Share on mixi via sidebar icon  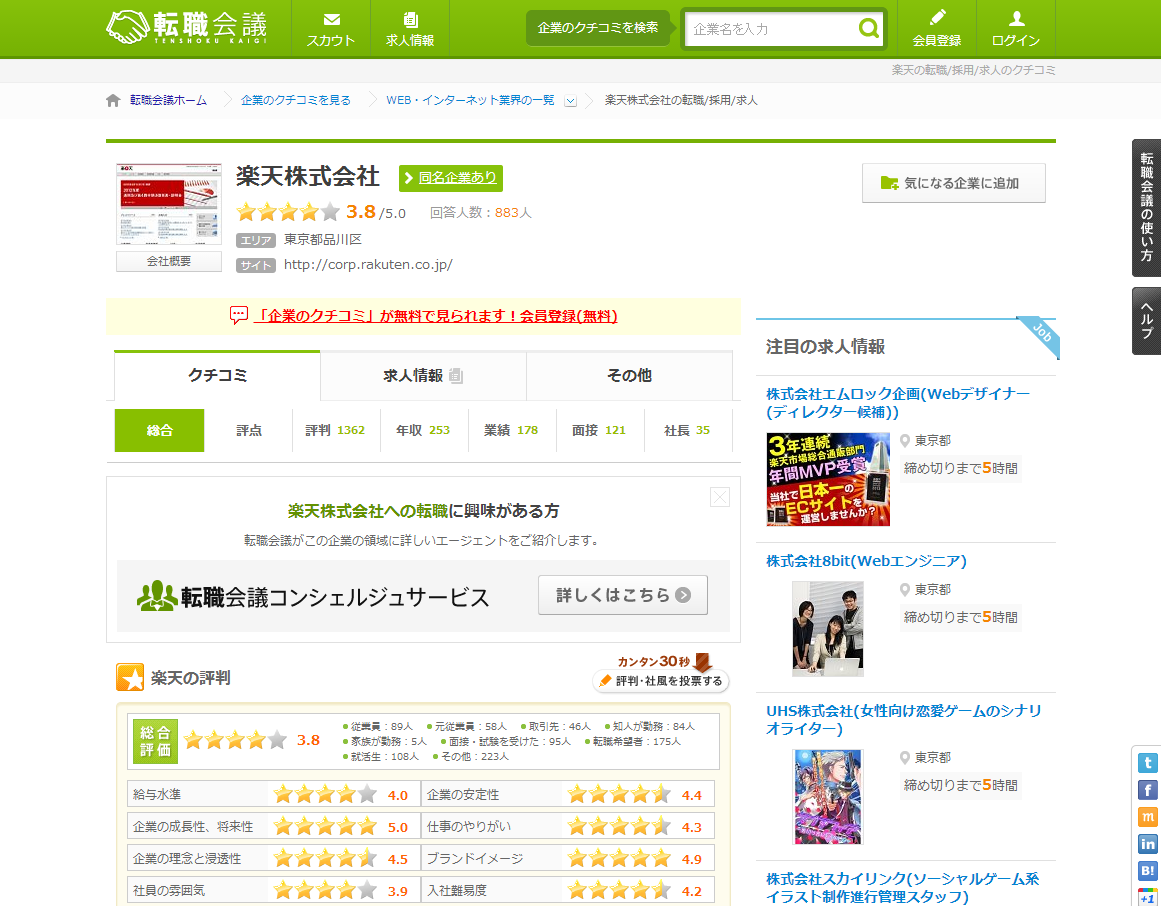click(1147, 817)
